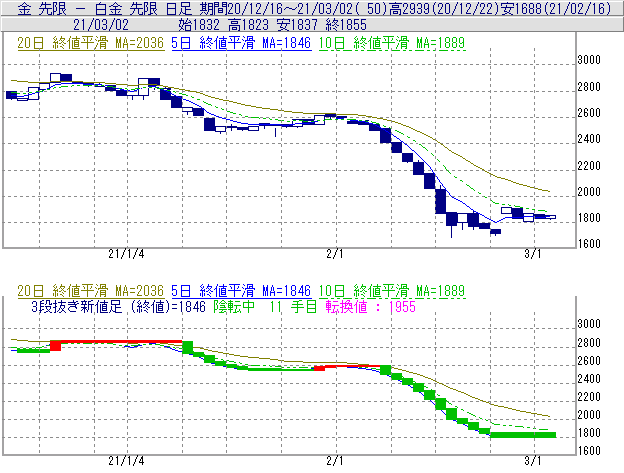
Task: Click the reversal value '転換値 : 1955'
Action: click(370, 307)
